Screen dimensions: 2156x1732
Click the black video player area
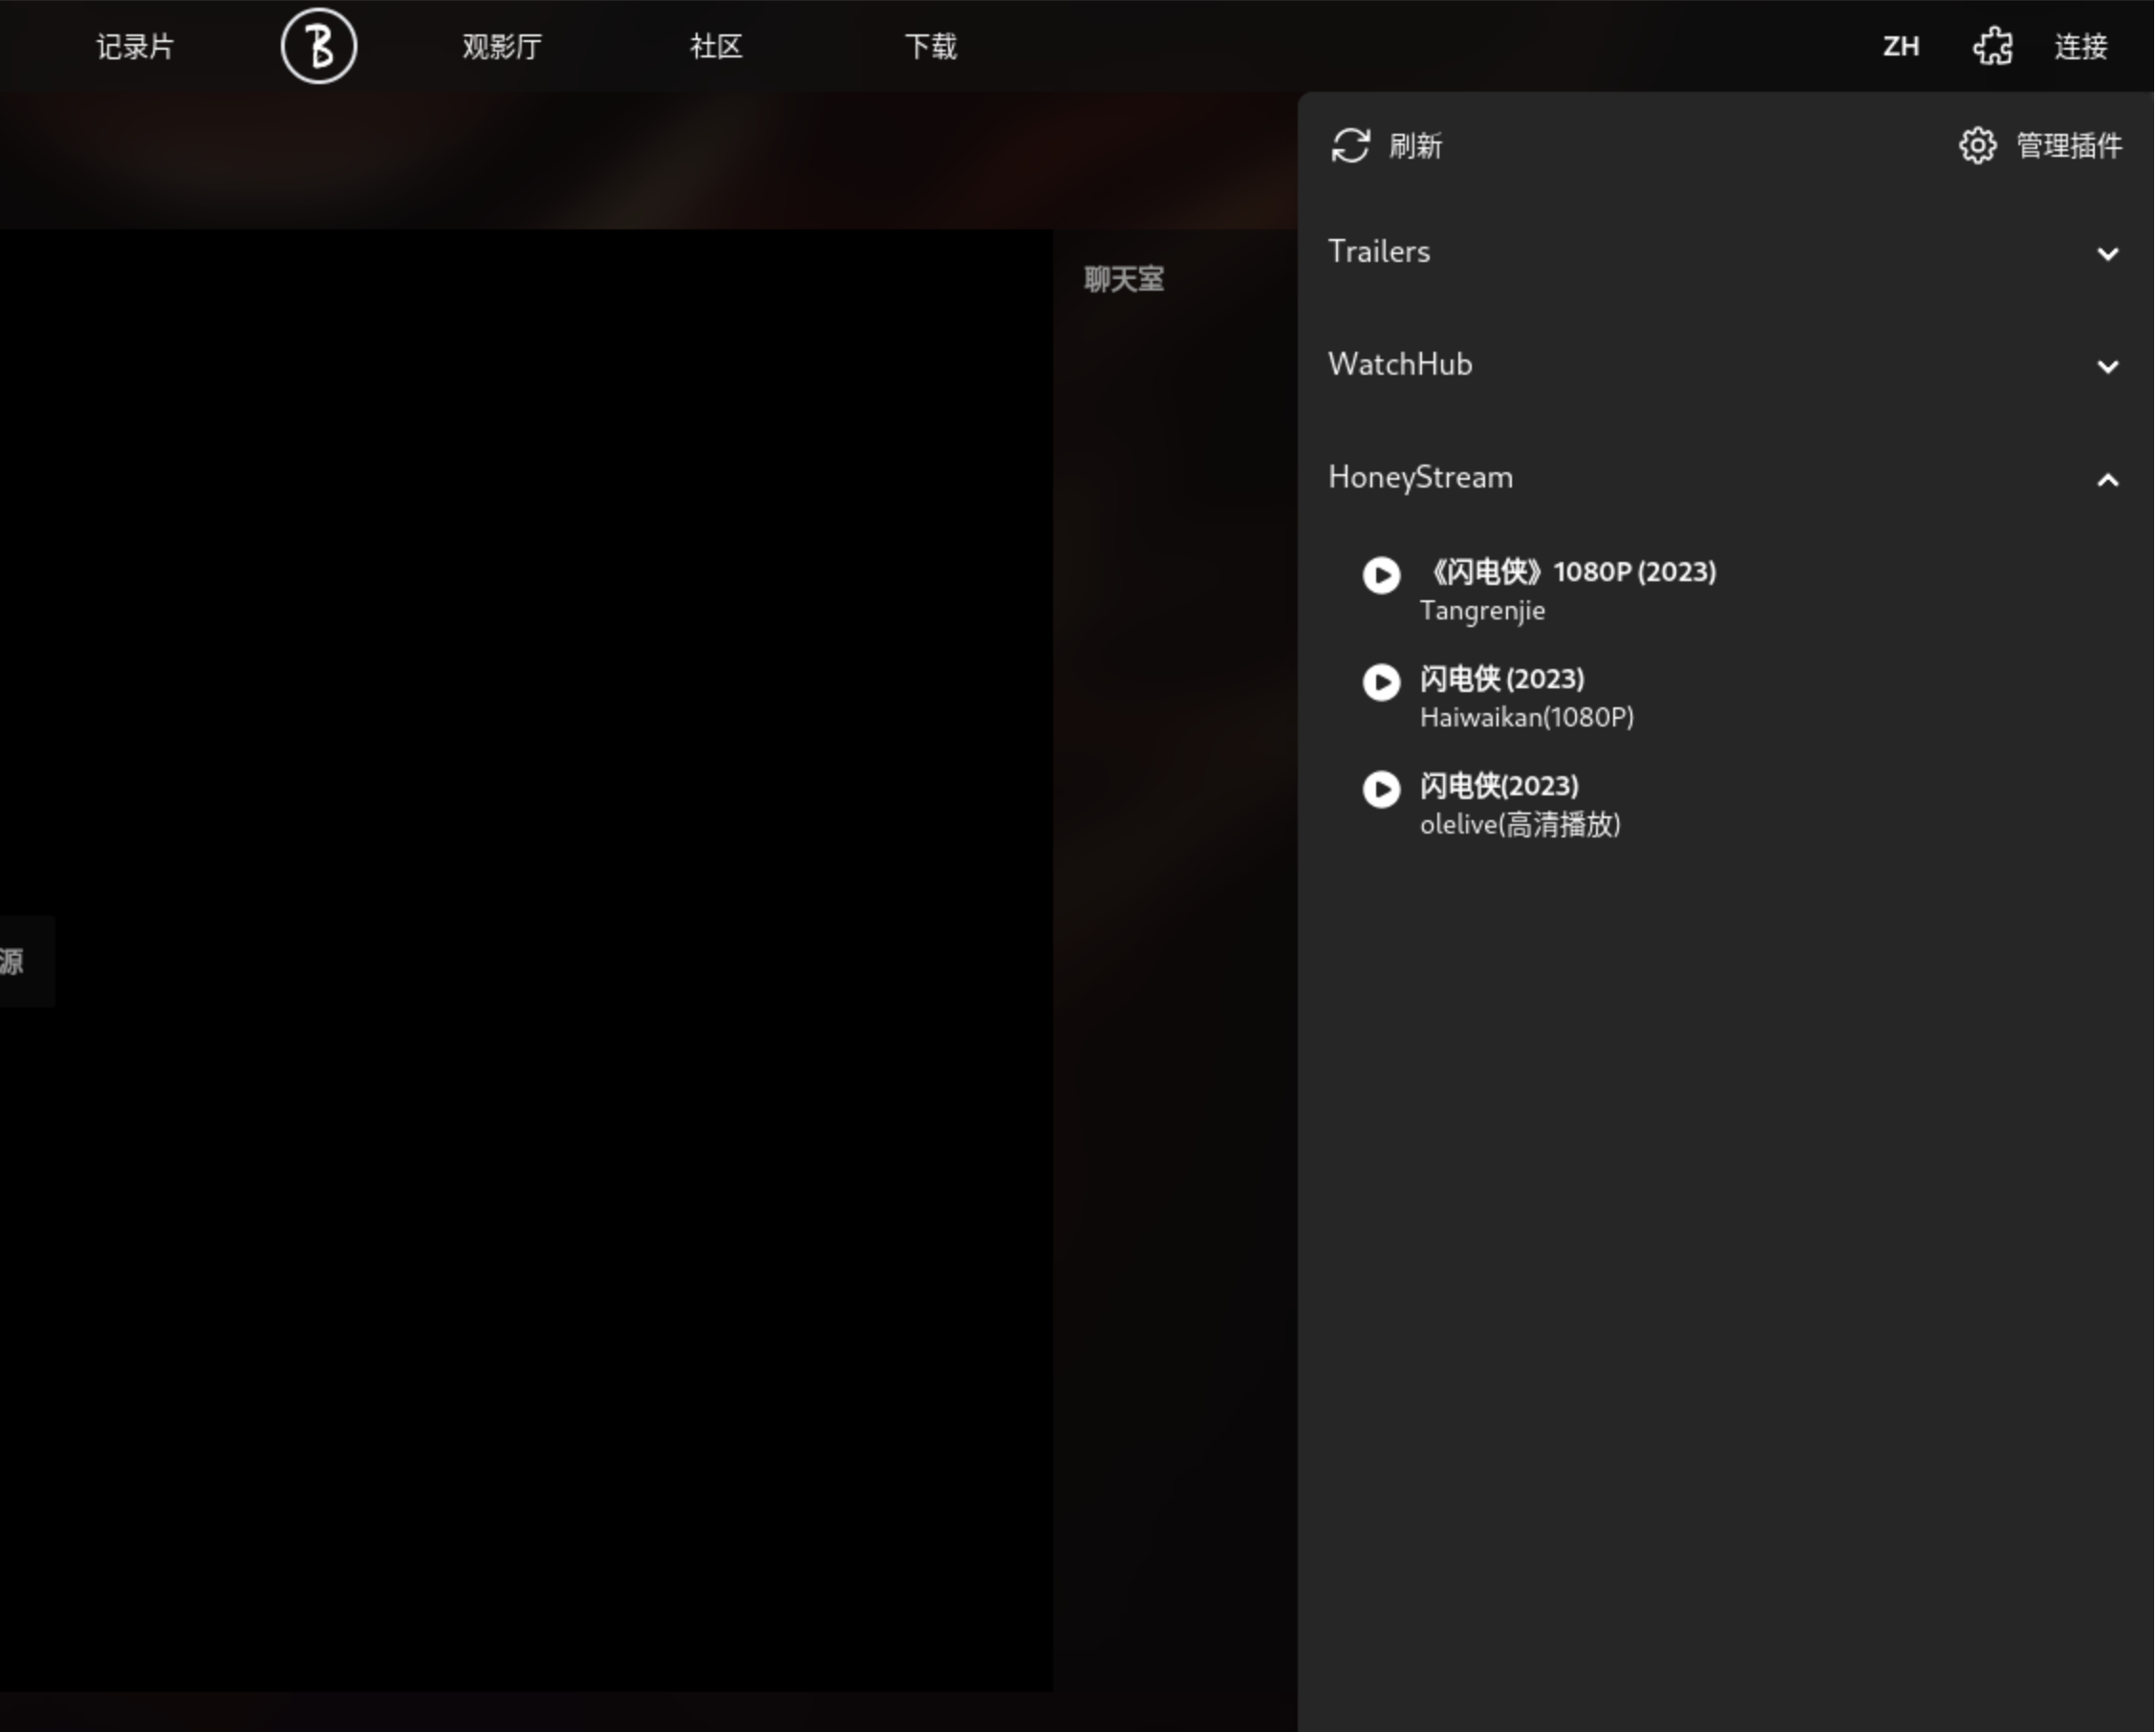coord(525,960)
